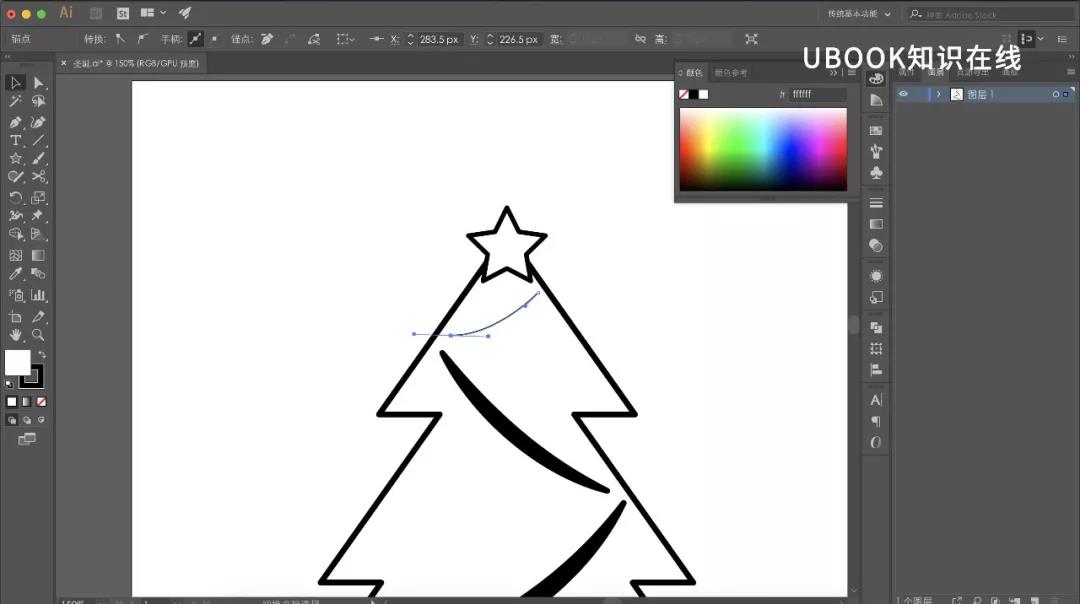Reset to default fill and stroke
The image size is (1080, 604).
tap(9, 384)
